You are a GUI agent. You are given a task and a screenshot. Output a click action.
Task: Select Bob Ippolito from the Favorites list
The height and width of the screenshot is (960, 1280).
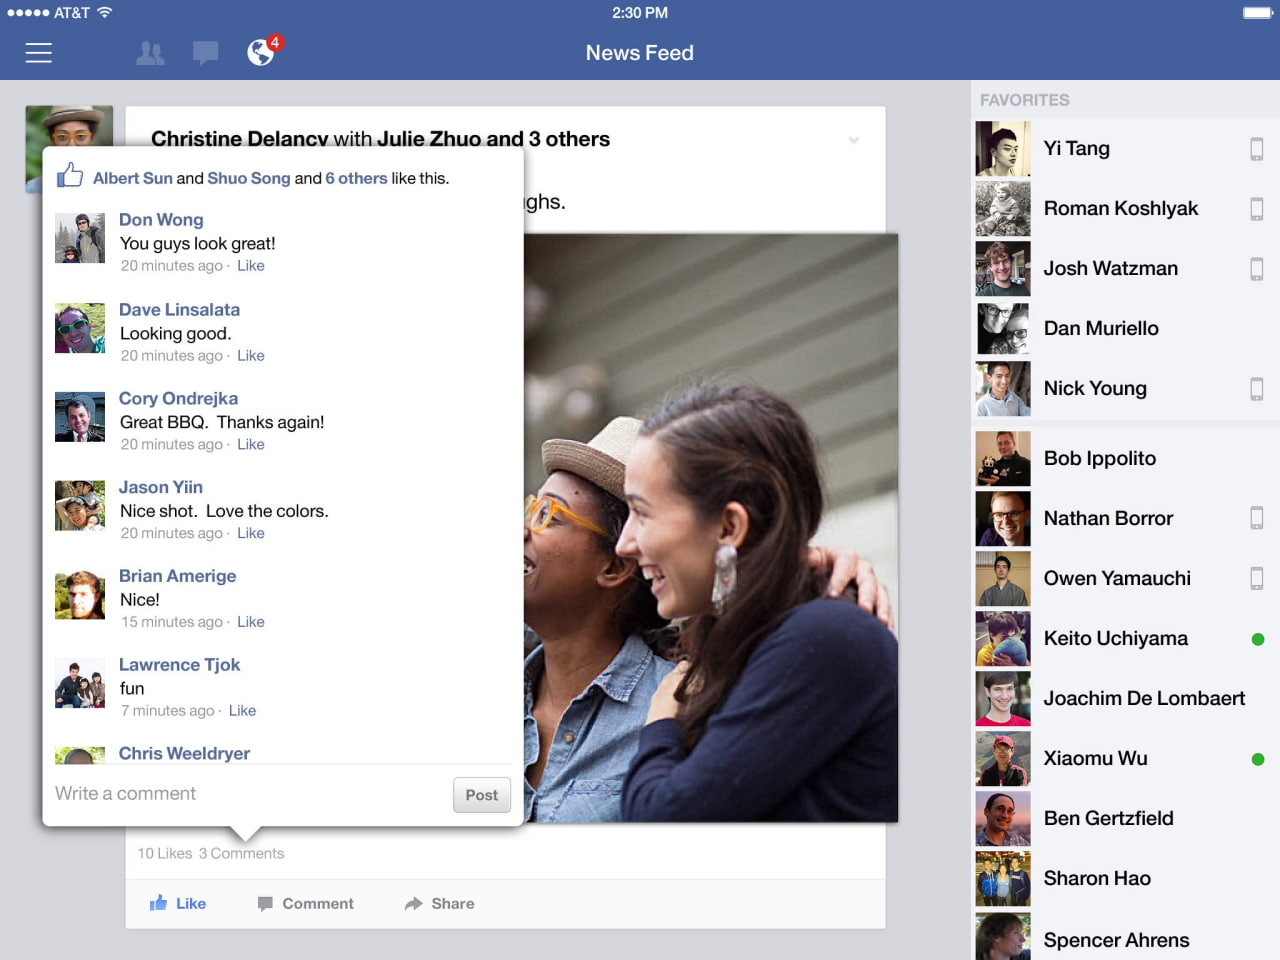point(1098,458)
